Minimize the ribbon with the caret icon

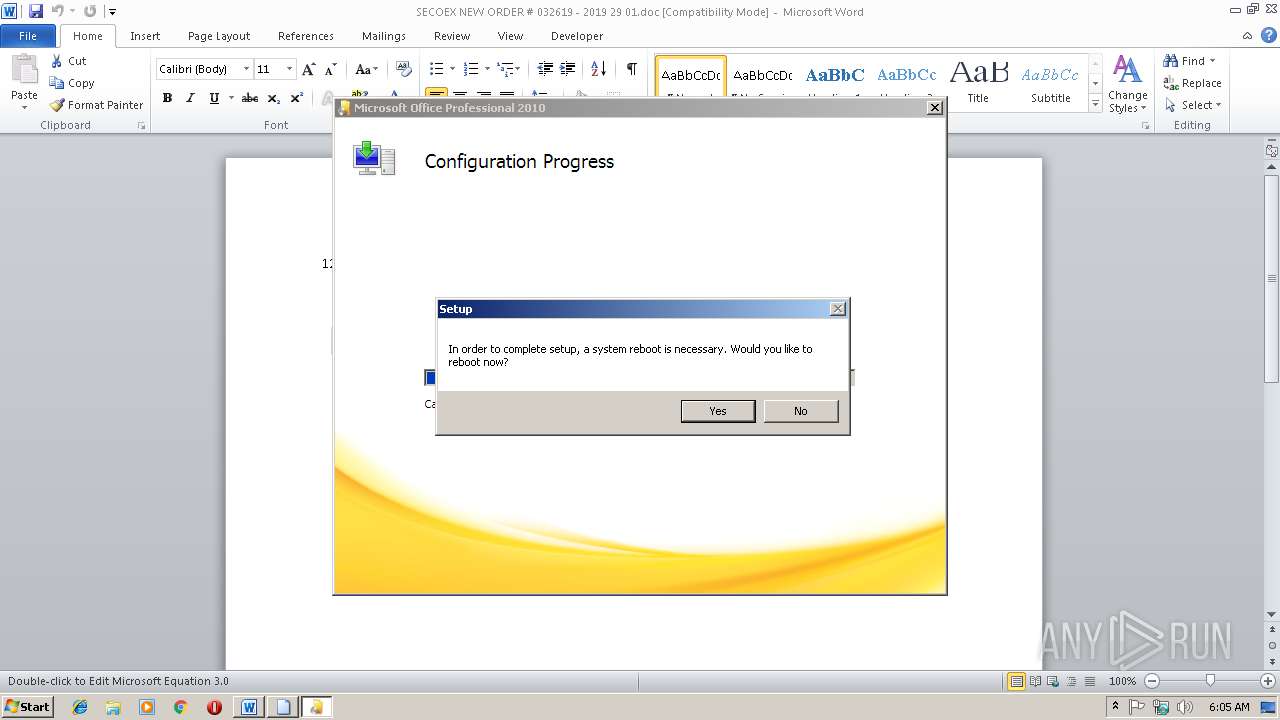coord(1248,36)
